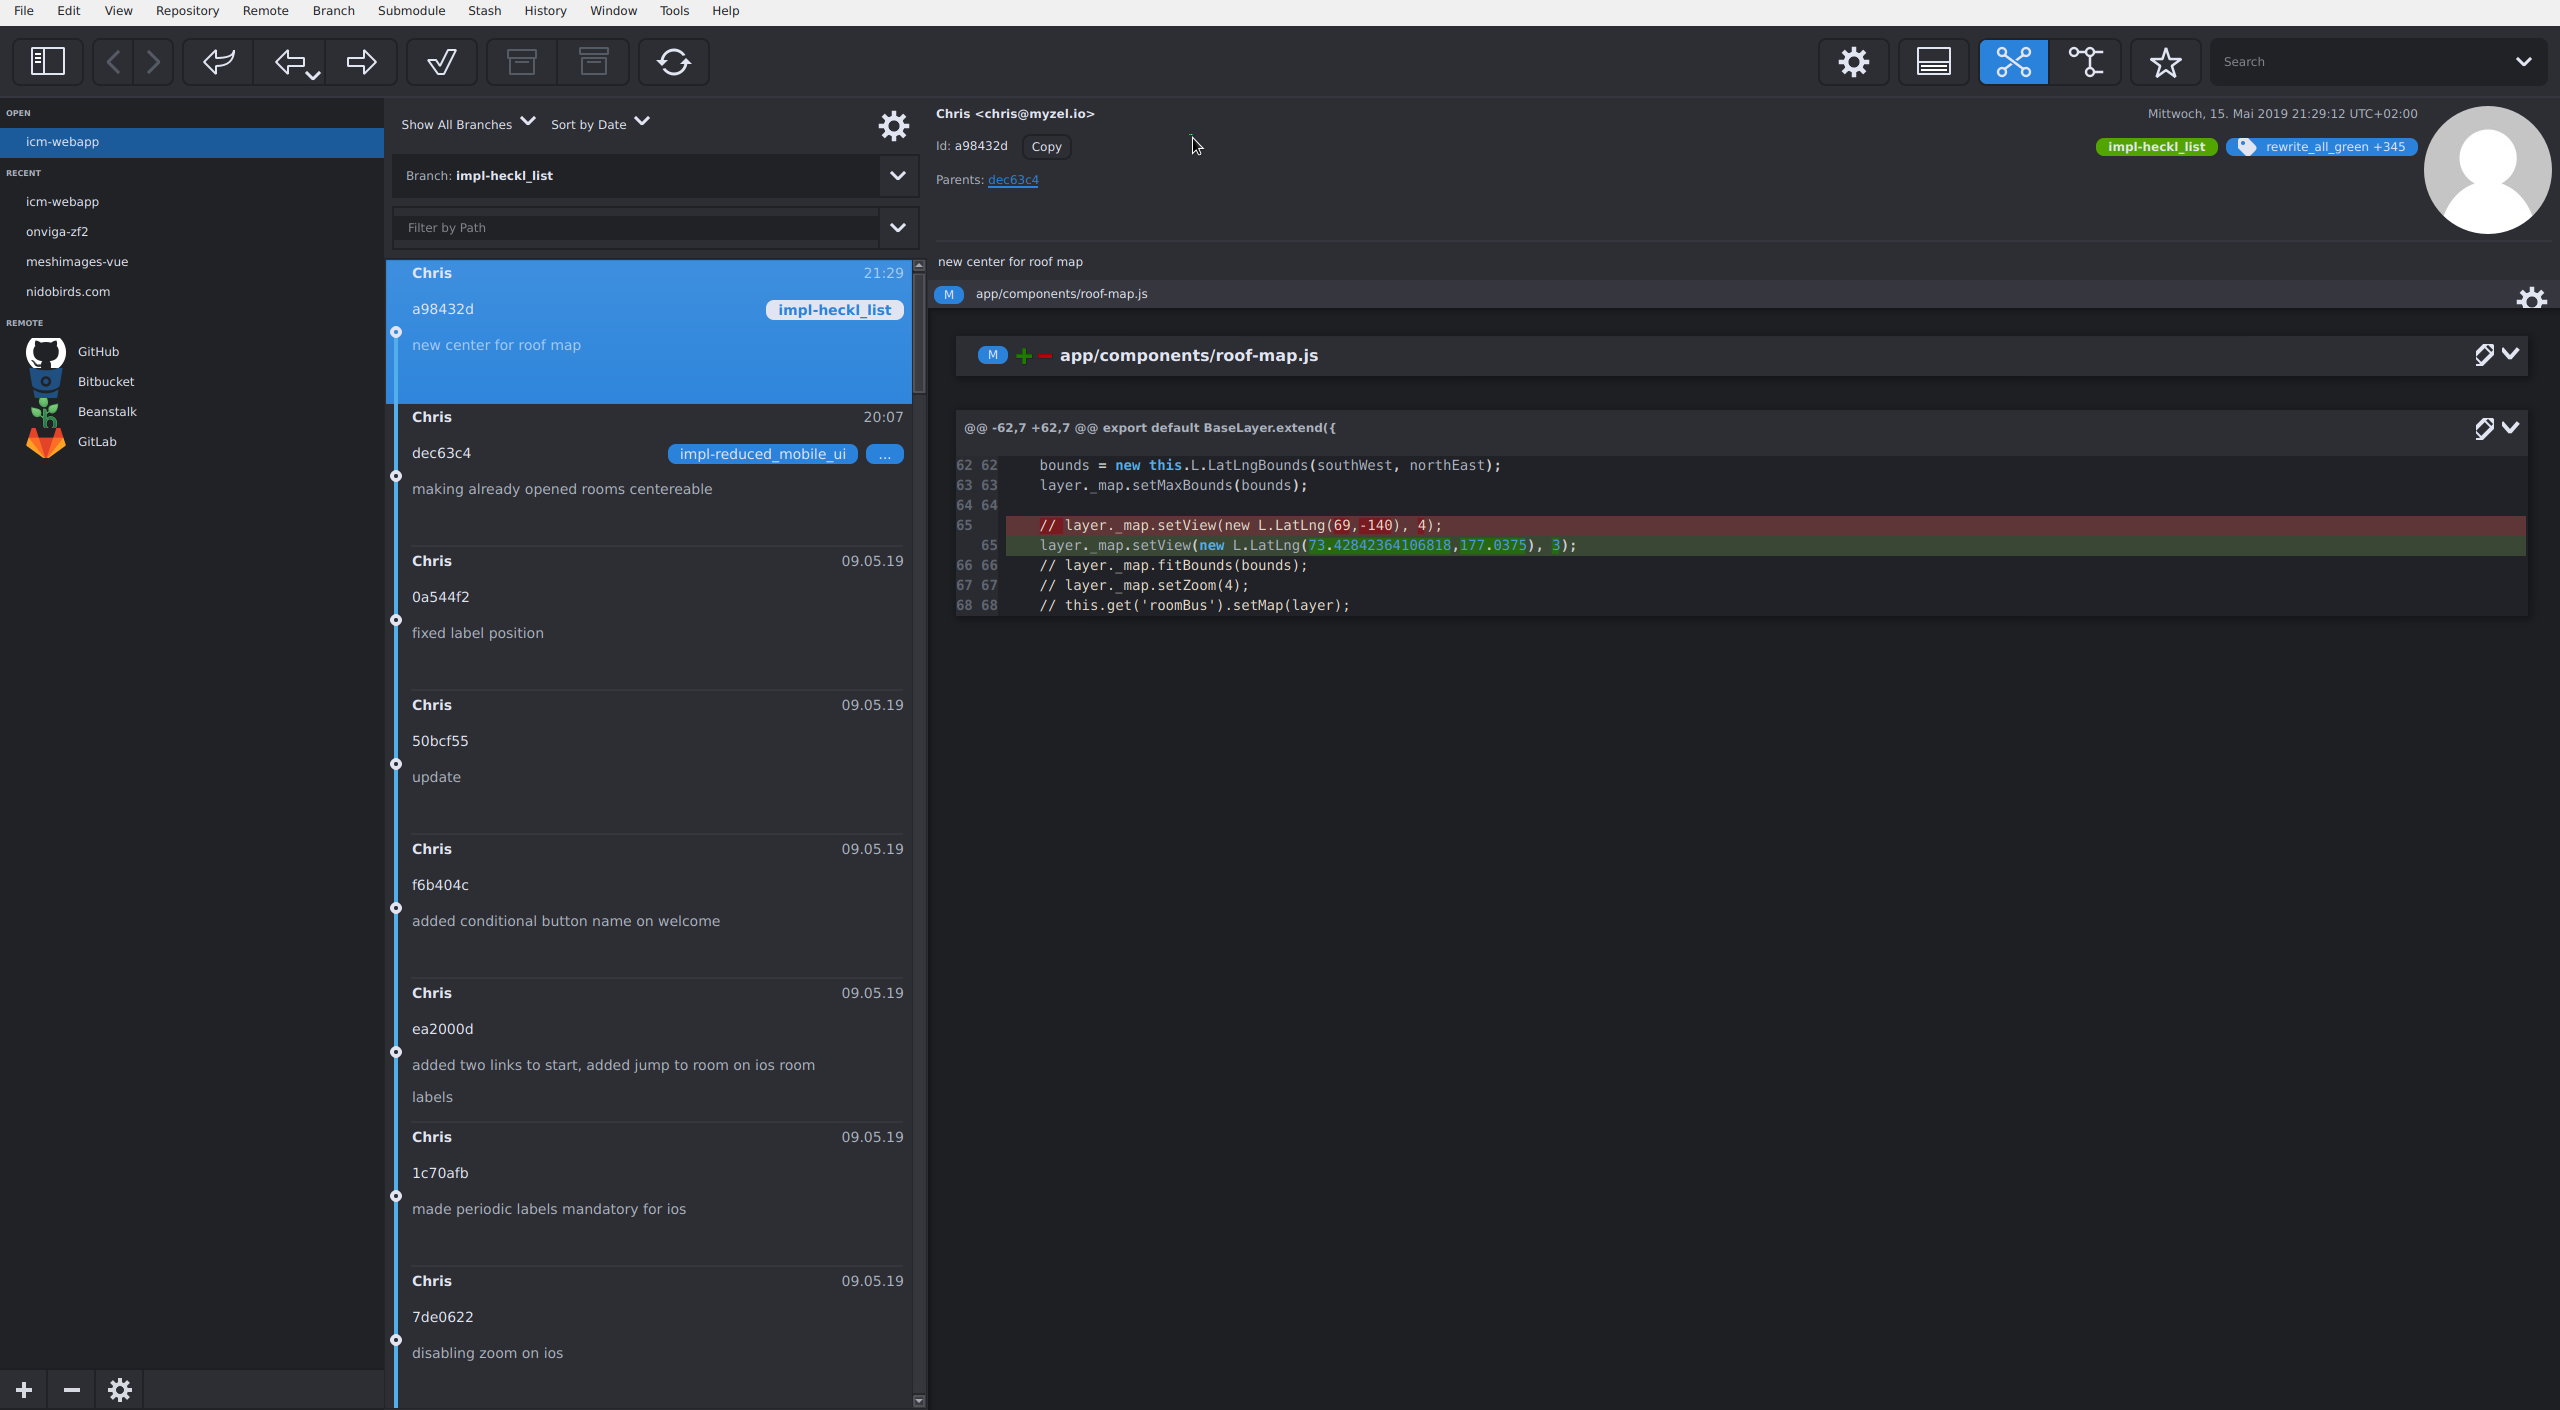The image size is (2560, 1410).
Task: Open the Sort by Date dropdown
Action: 600,124
